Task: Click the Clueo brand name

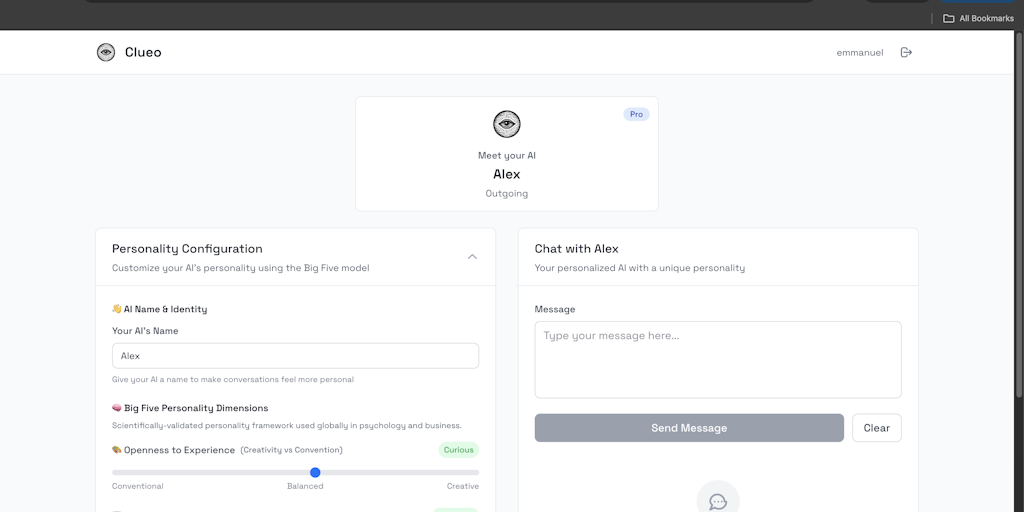Action: coord(143,52)
